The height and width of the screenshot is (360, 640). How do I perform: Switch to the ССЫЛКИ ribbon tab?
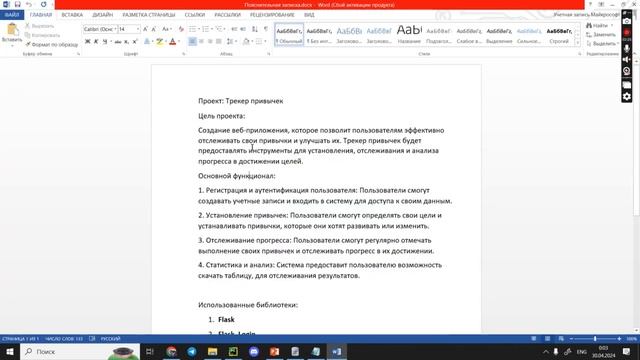[195, 15]
